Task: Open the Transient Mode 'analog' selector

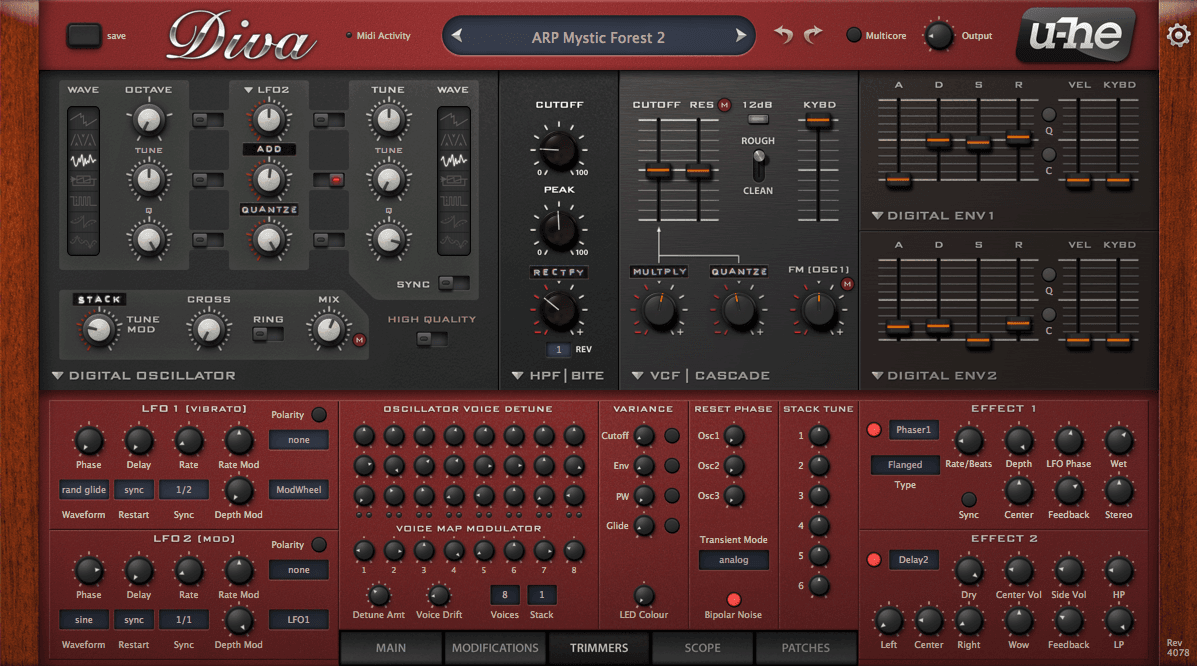Action: (x=734, y=560)
